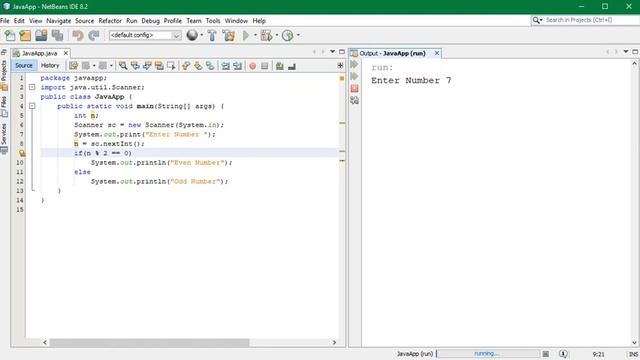640x360 pixels.
Task: Click the running progress bar
Action: [x=488, y=354]
